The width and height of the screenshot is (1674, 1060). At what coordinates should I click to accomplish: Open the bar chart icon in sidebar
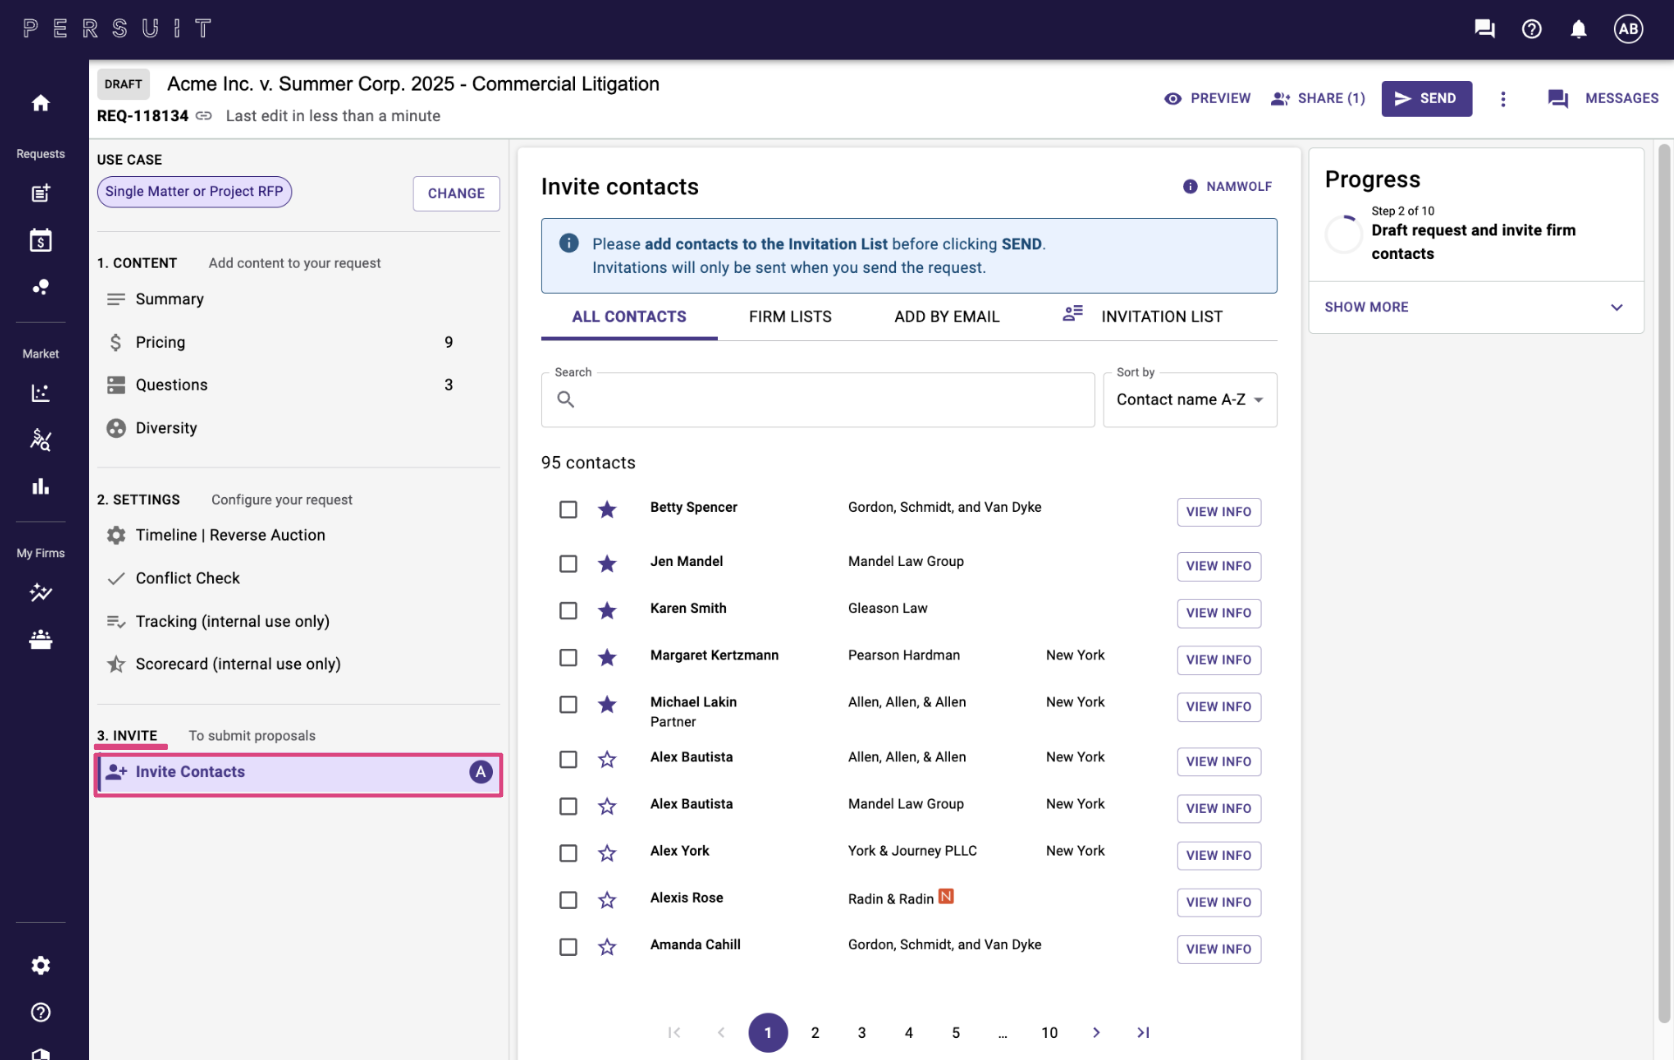(x=40, y=487)
